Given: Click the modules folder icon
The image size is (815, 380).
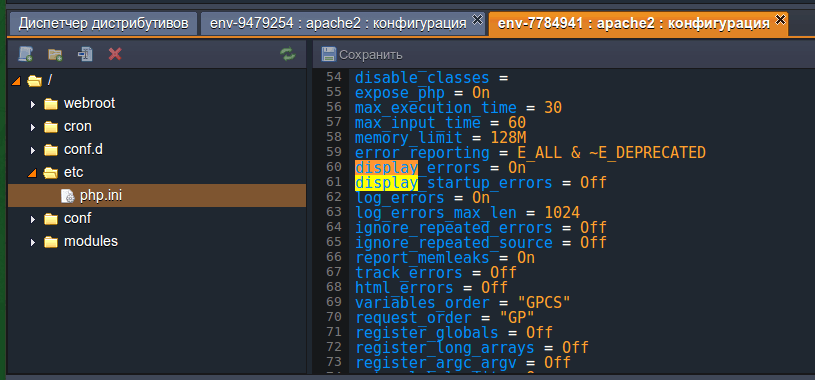Looking at the screenshot, I should coord(50,242).
